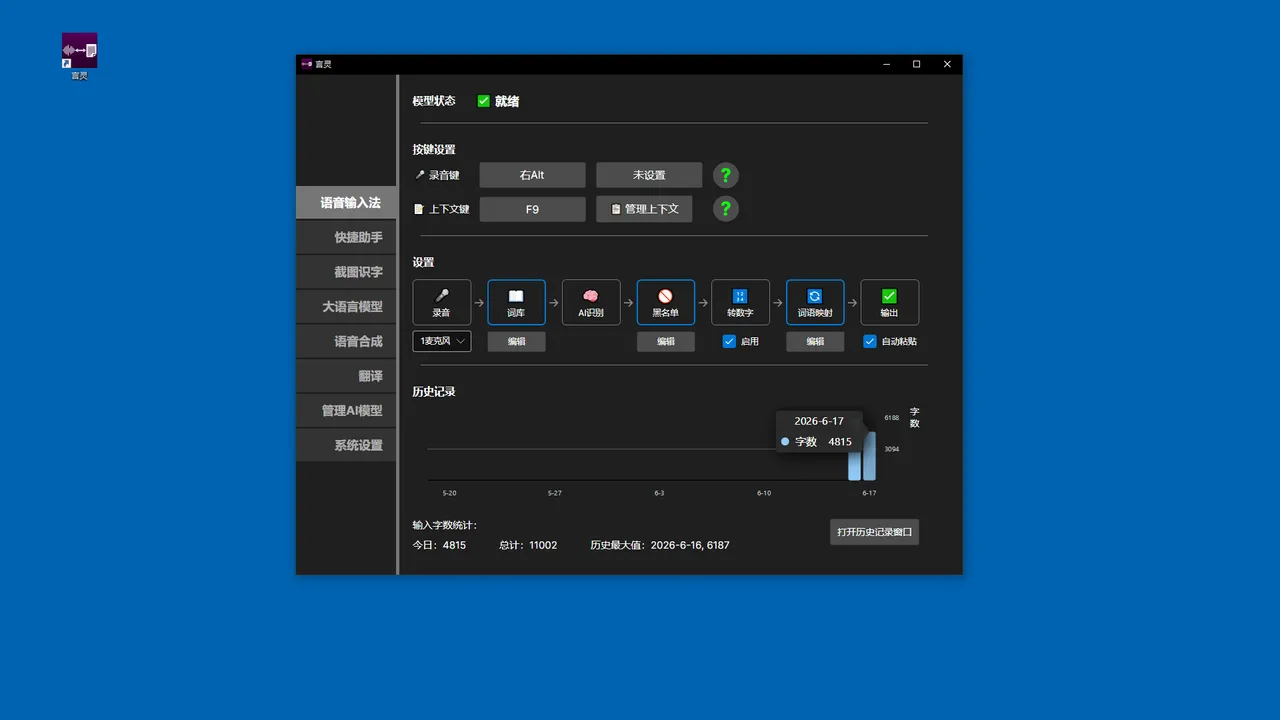Open the 大语言模型 tab
1280x720 pixels.
(346, 307)
